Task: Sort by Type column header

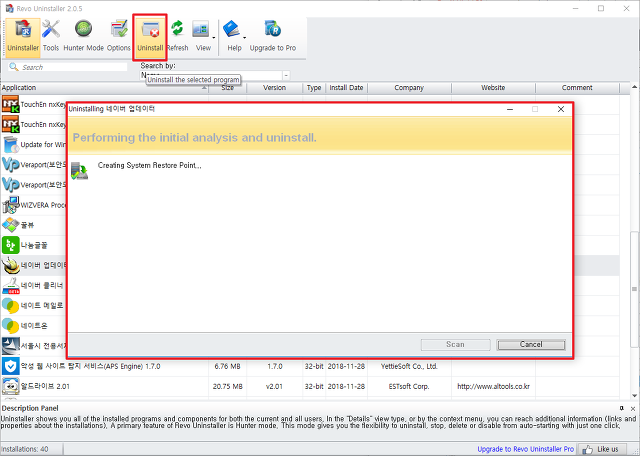Action: [314, 88]
